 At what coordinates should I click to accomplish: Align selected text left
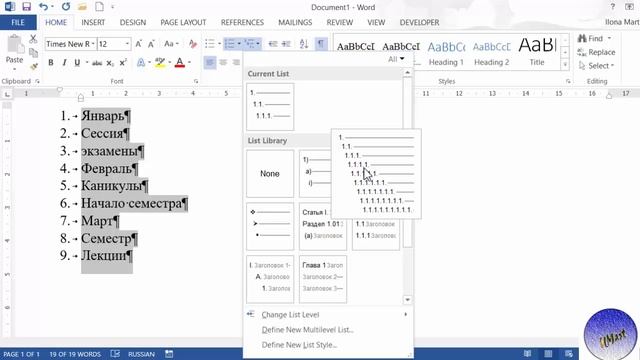pyautogui.click(x=210, y=62)
